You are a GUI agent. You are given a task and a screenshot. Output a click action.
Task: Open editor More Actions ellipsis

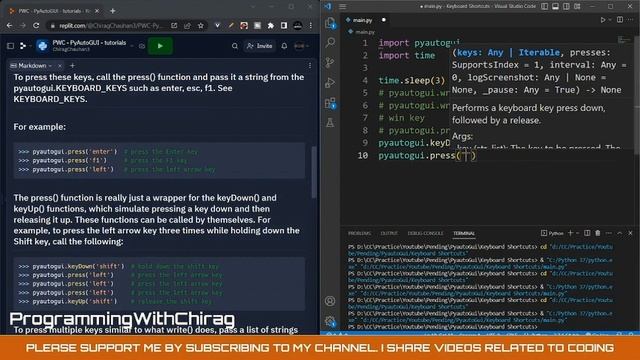[x=631, y=20]
